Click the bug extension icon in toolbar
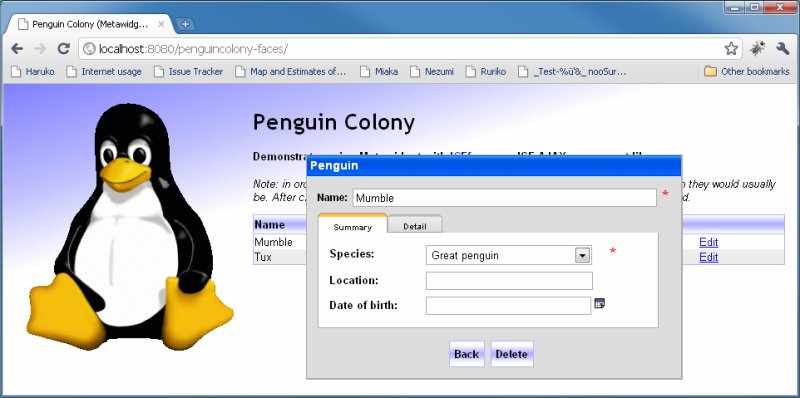 (x=758, y=49)
